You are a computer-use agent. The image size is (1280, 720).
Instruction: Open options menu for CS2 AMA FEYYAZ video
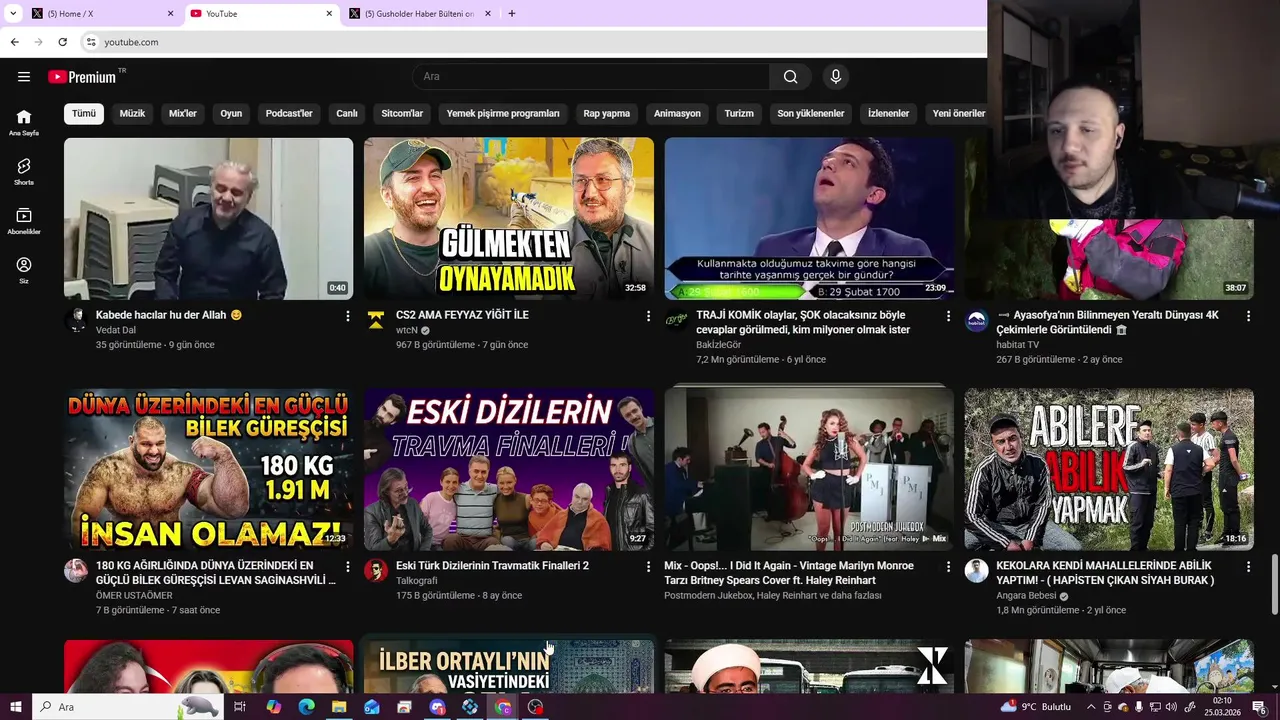[x=648, y=316]
